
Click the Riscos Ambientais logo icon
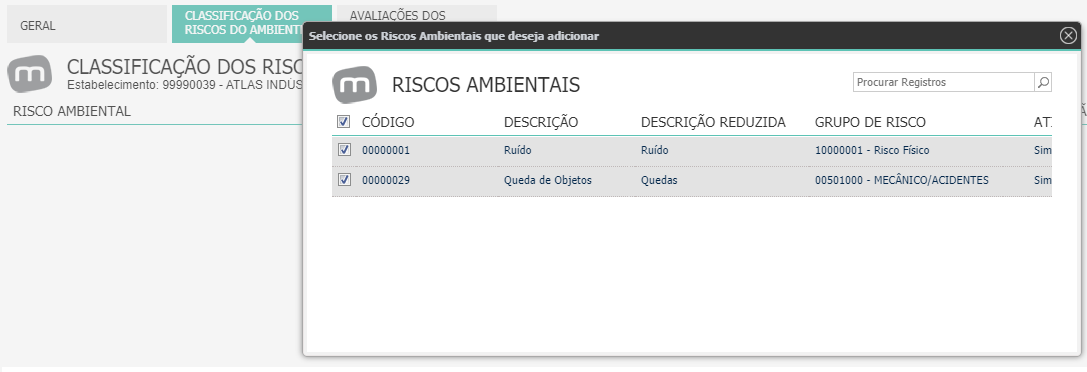point(355,85)
